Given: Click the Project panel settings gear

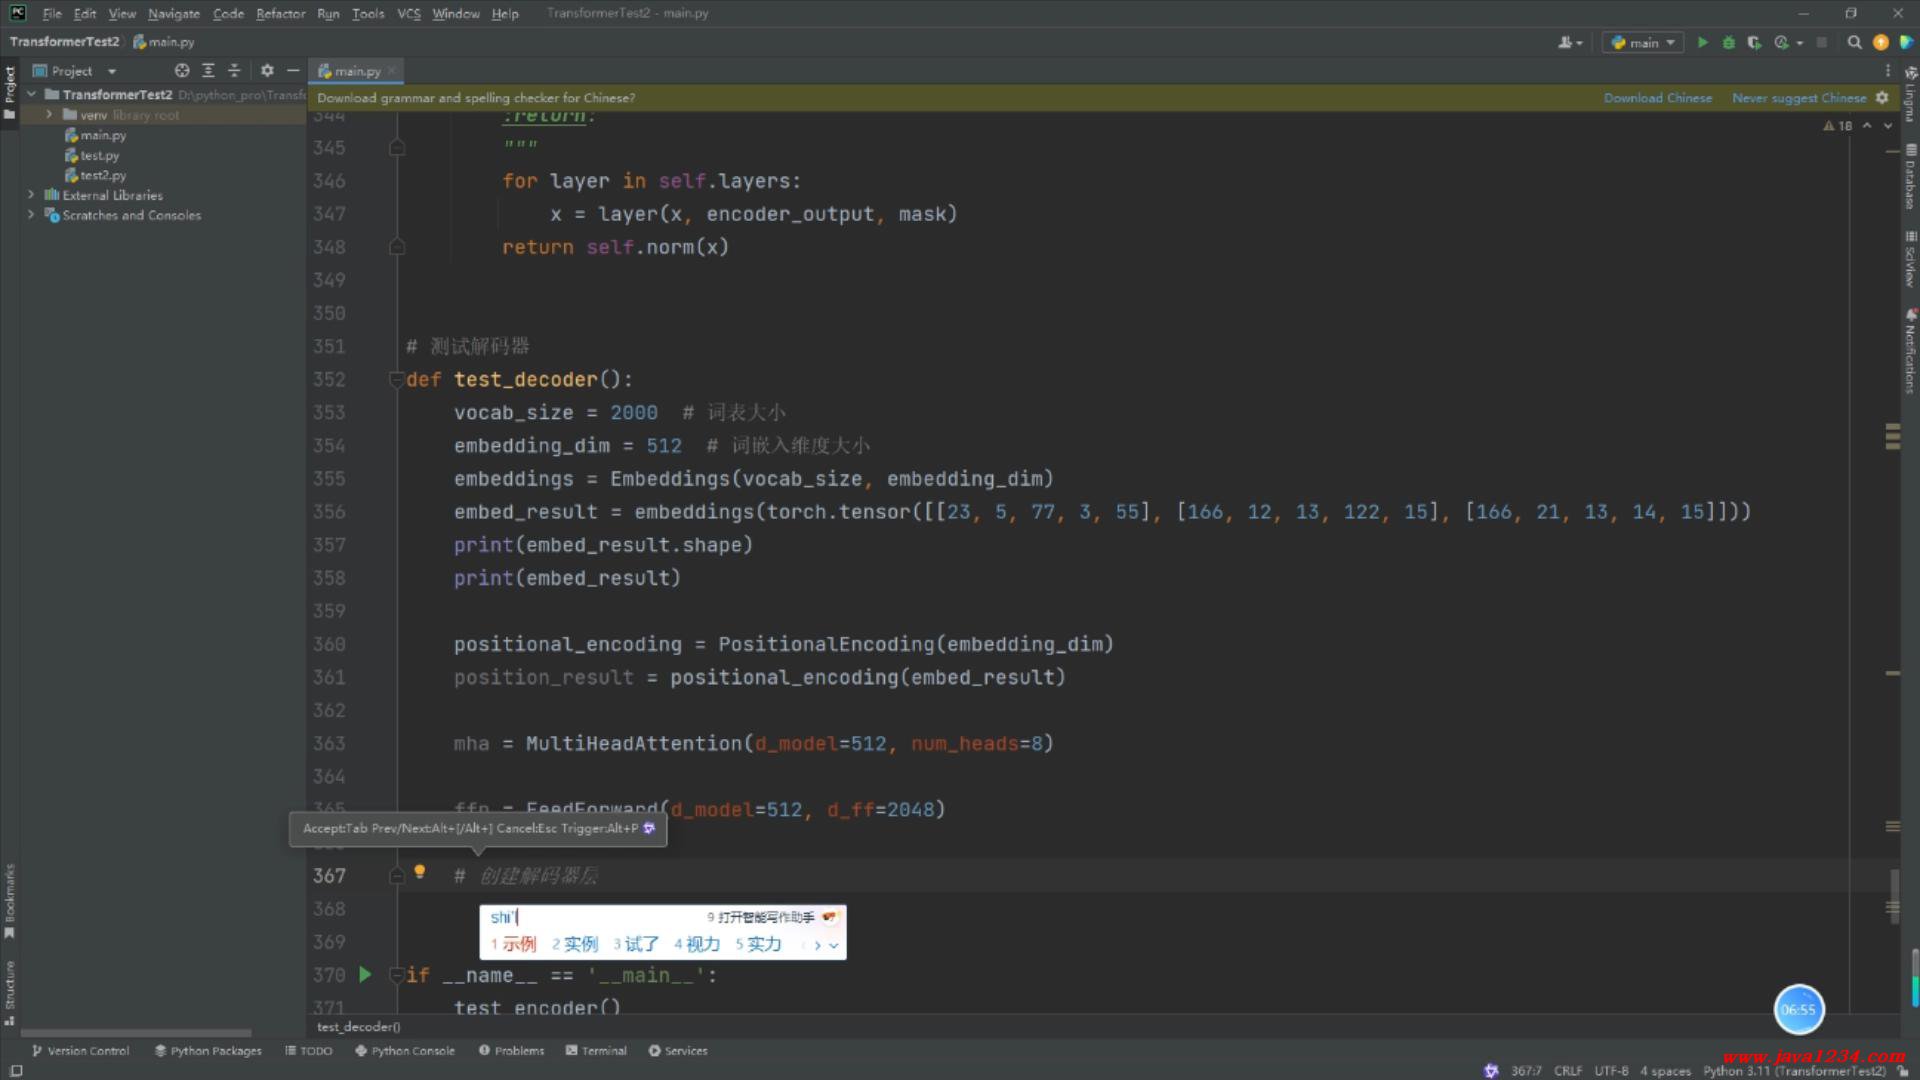Looking at the screenshot, I should [267, 71].
